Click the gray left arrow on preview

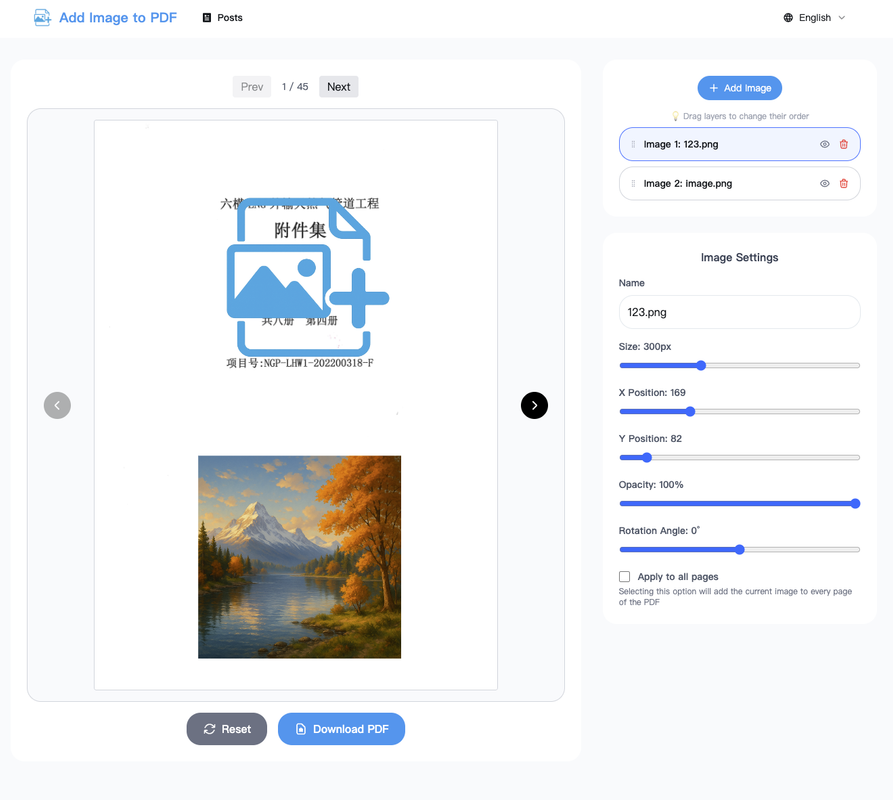(57, 405)
